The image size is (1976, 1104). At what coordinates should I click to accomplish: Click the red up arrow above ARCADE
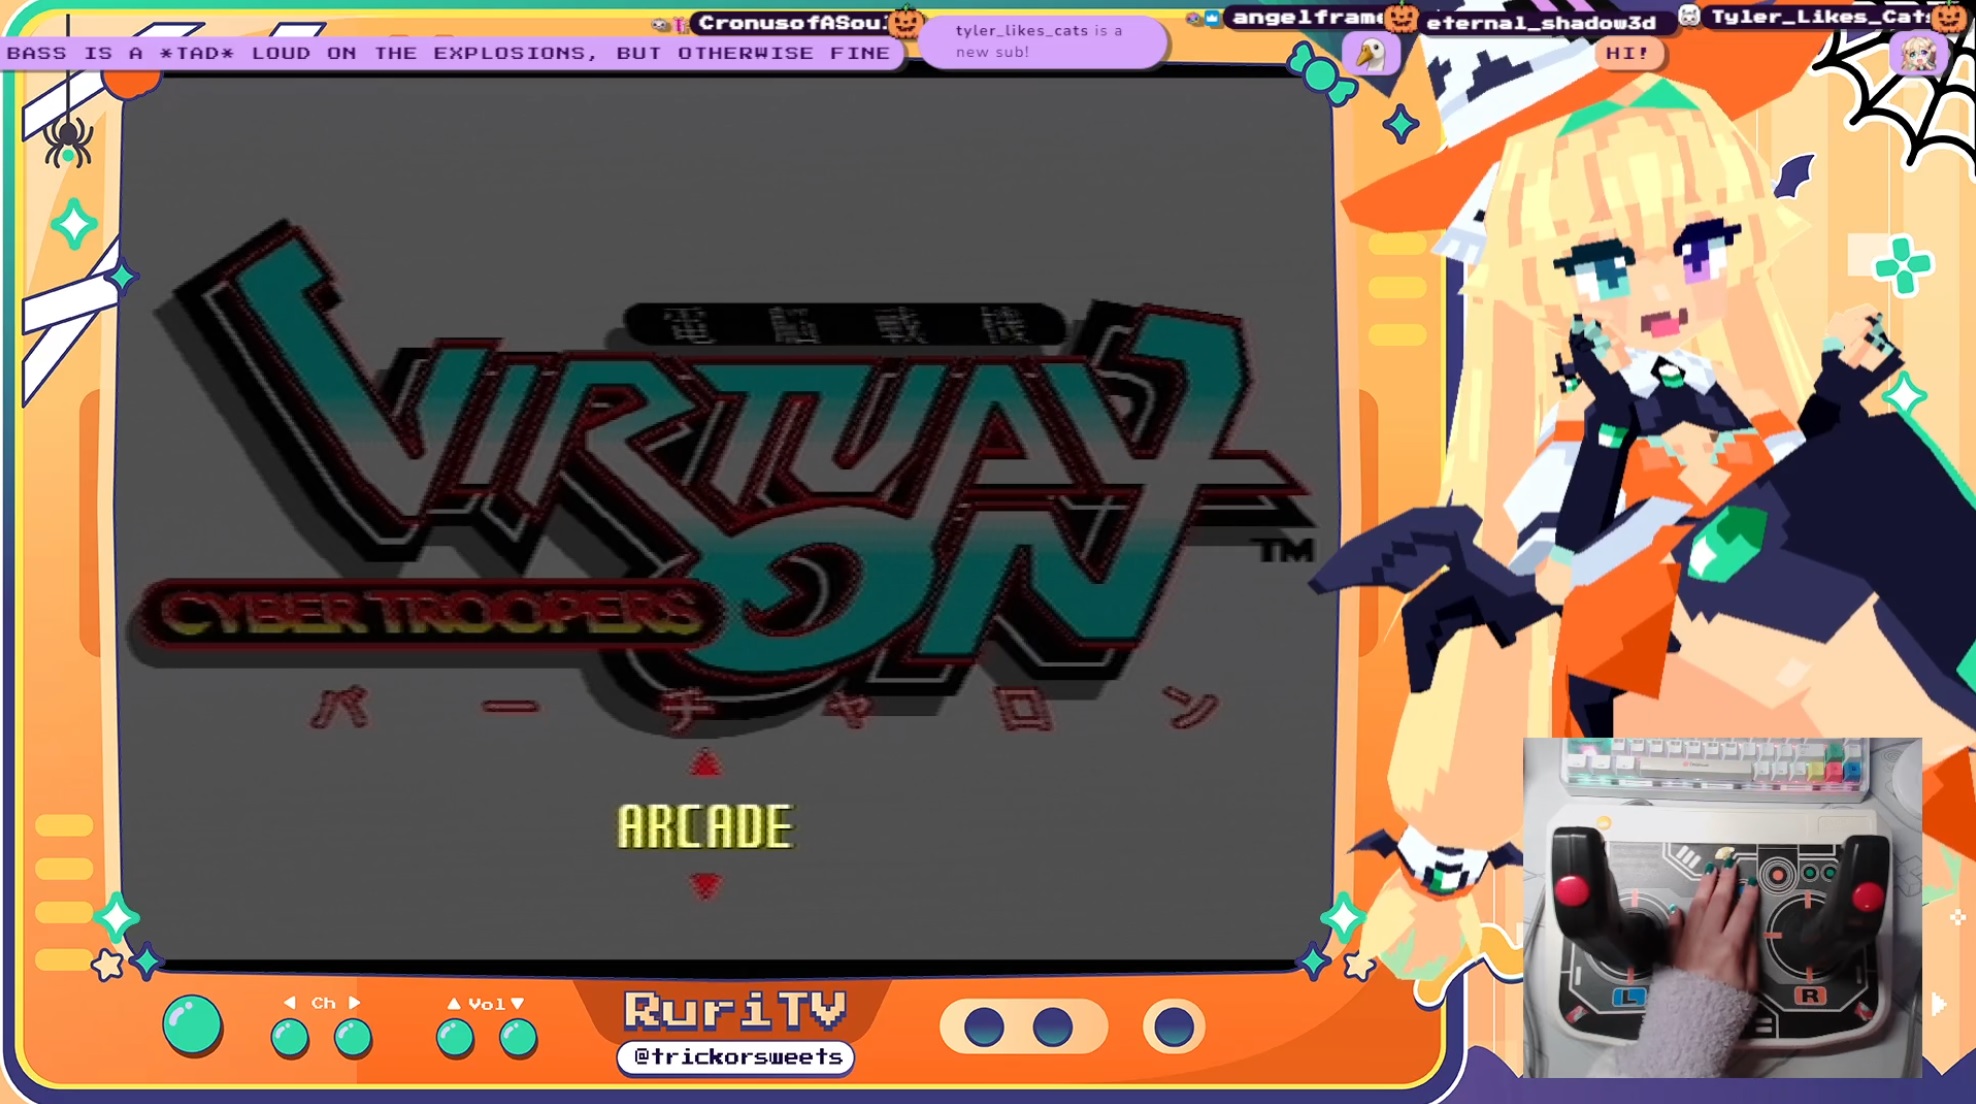pyautogui.click(x=705, y=765)
